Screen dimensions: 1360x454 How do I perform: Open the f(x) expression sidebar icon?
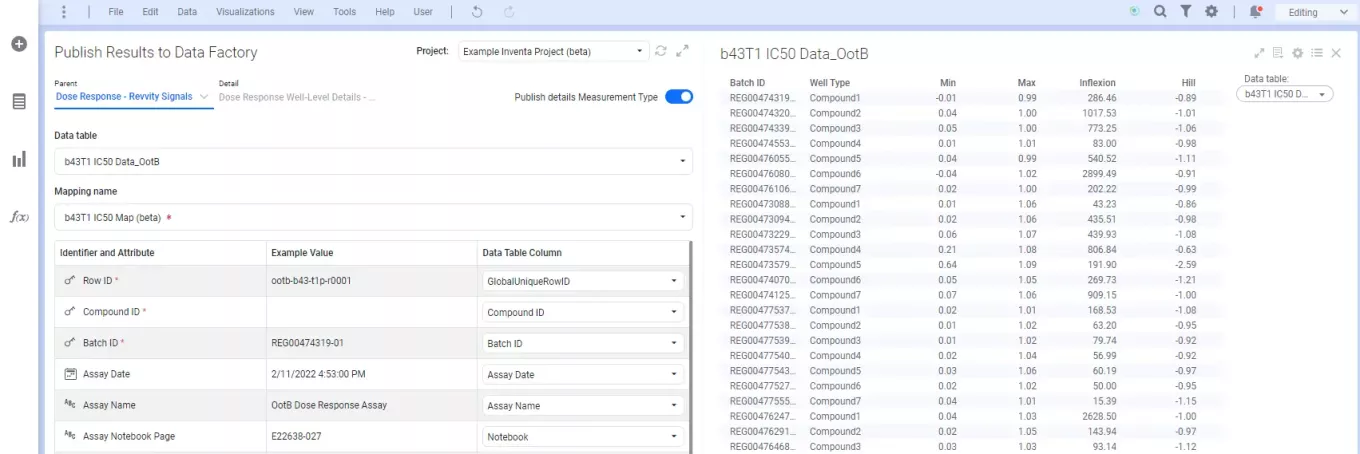tap(18, 217)
